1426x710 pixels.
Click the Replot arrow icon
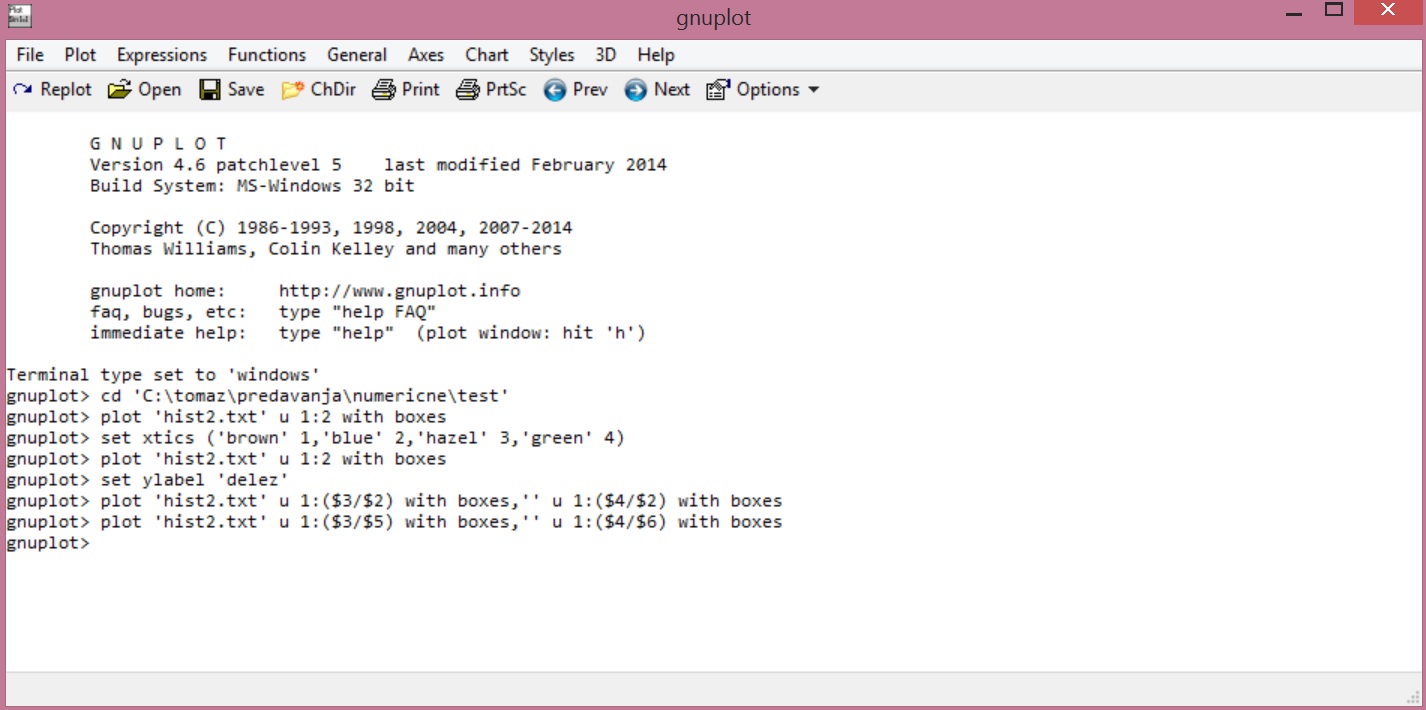(x=22, y=90)
